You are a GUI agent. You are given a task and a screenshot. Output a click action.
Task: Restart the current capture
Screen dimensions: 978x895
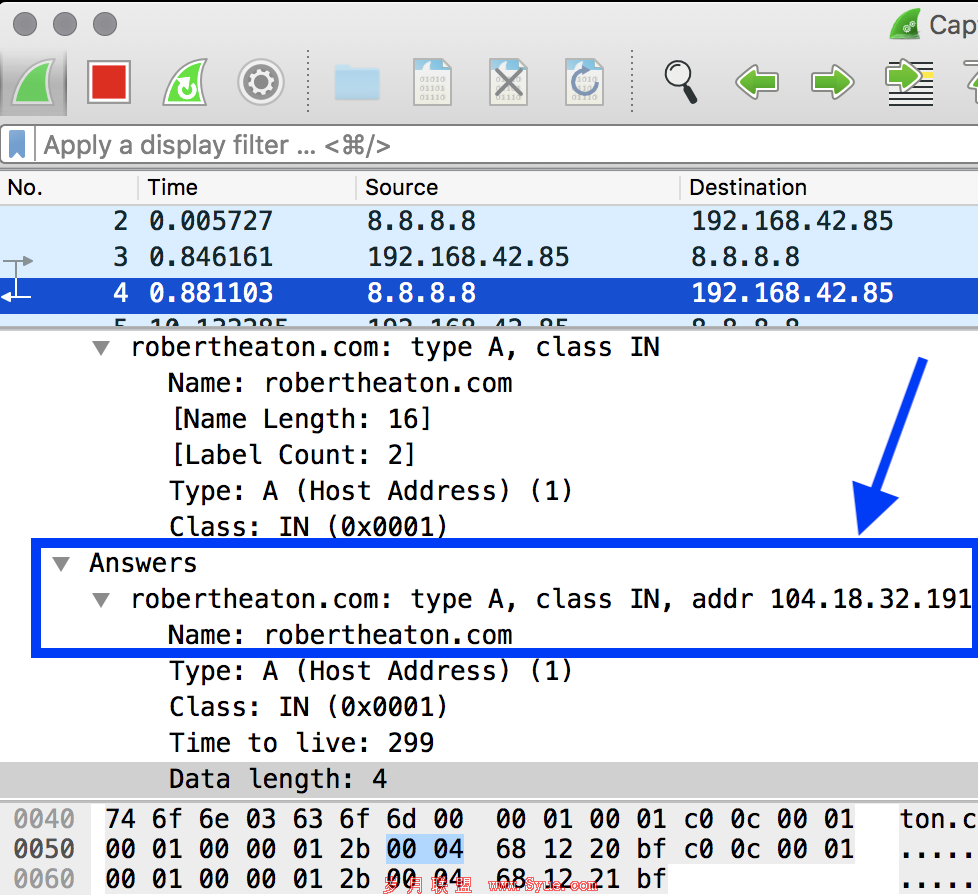[x=185, y=82]
